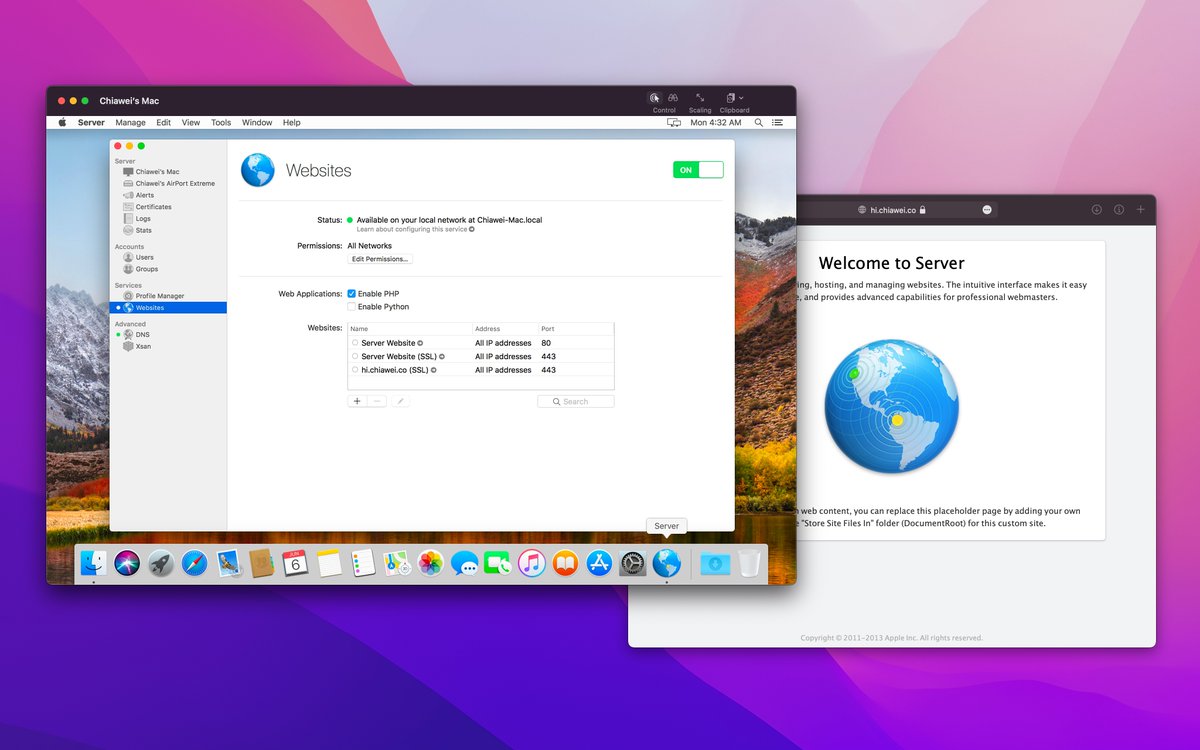Screen dimensions: 1200x750
Task: Open Mail stamp icon in the Dock
Action: click(228, 563)
